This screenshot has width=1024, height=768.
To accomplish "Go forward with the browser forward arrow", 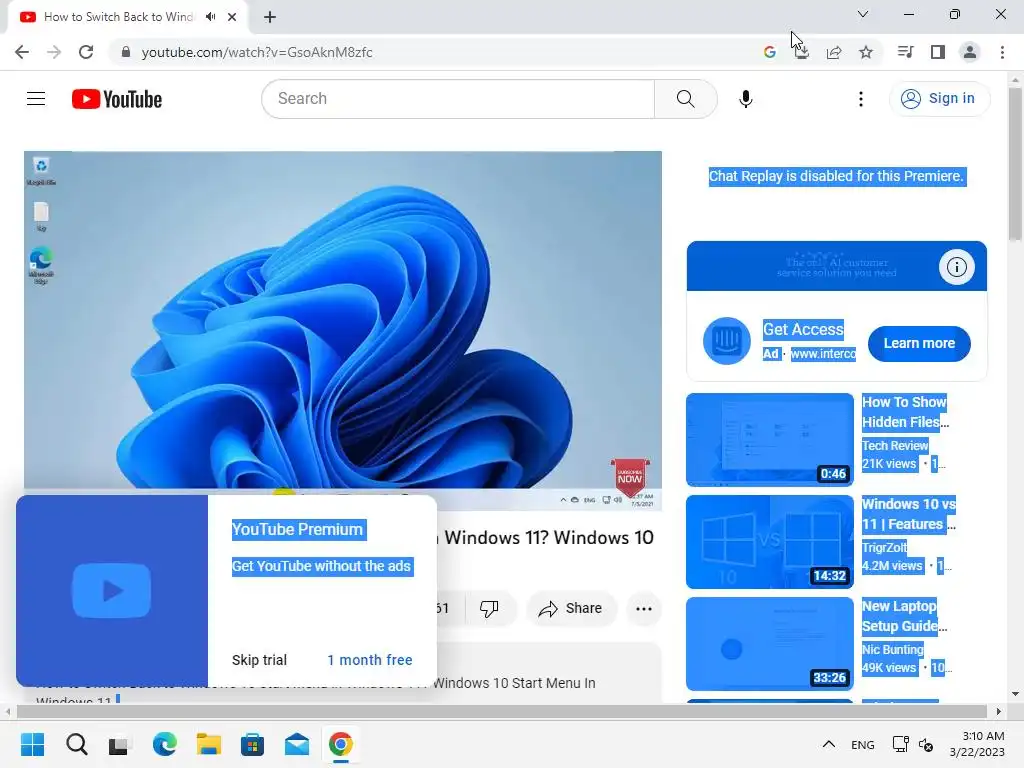I will tap(54, 52).
